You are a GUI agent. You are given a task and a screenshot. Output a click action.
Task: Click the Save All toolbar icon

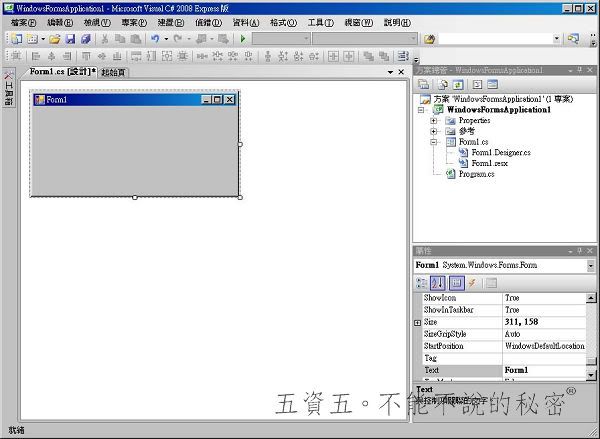coord(86,39)
